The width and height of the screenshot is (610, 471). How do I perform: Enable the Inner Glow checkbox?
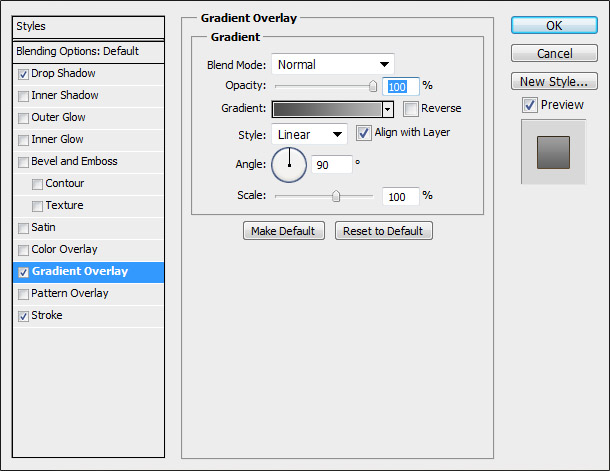click(x=23, y=140)
